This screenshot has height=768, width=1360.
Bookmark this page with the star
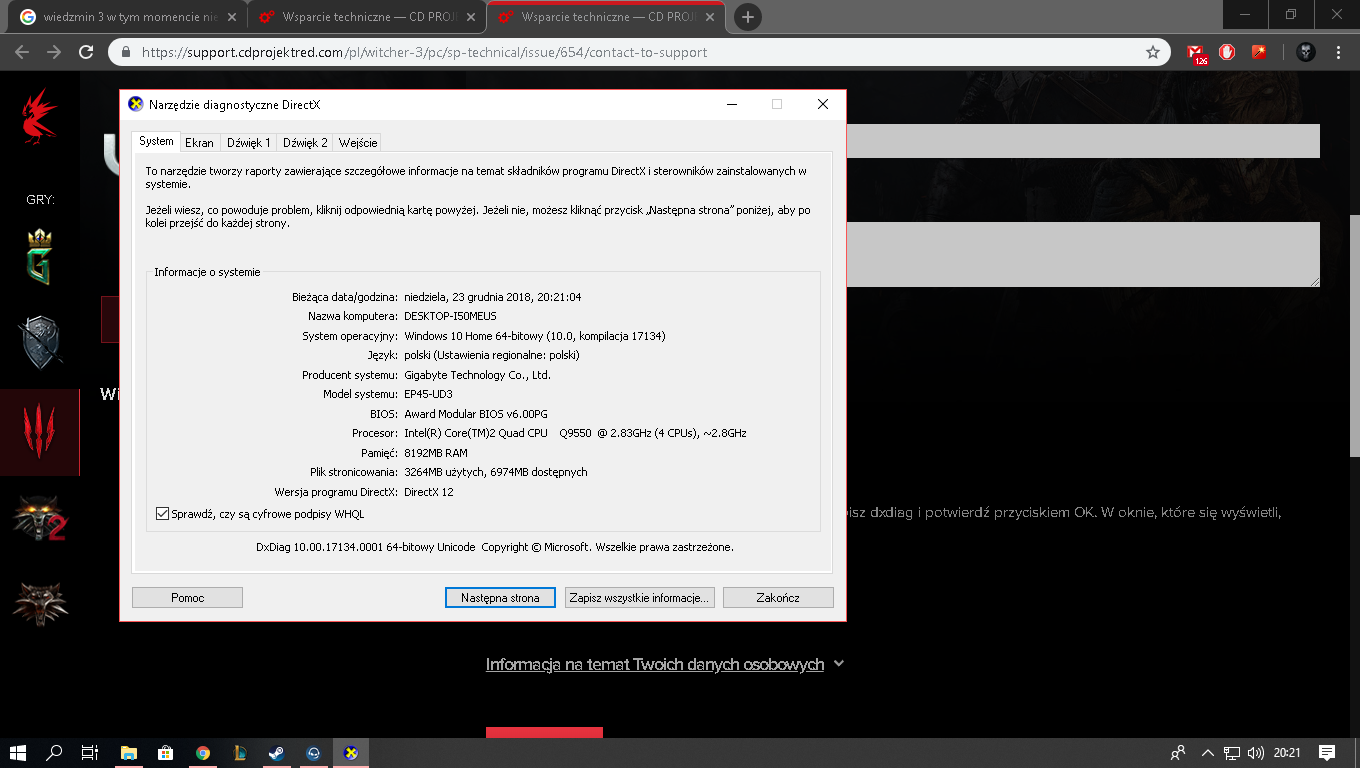tap(1153, 52)
